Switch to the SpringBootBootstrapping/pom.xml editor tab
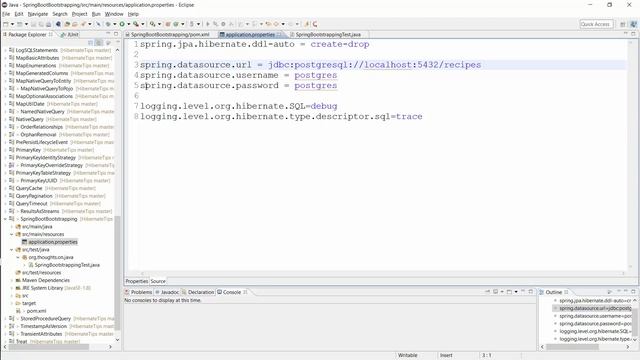This screenshot has width=640, height=360. [x=168, y=35]
